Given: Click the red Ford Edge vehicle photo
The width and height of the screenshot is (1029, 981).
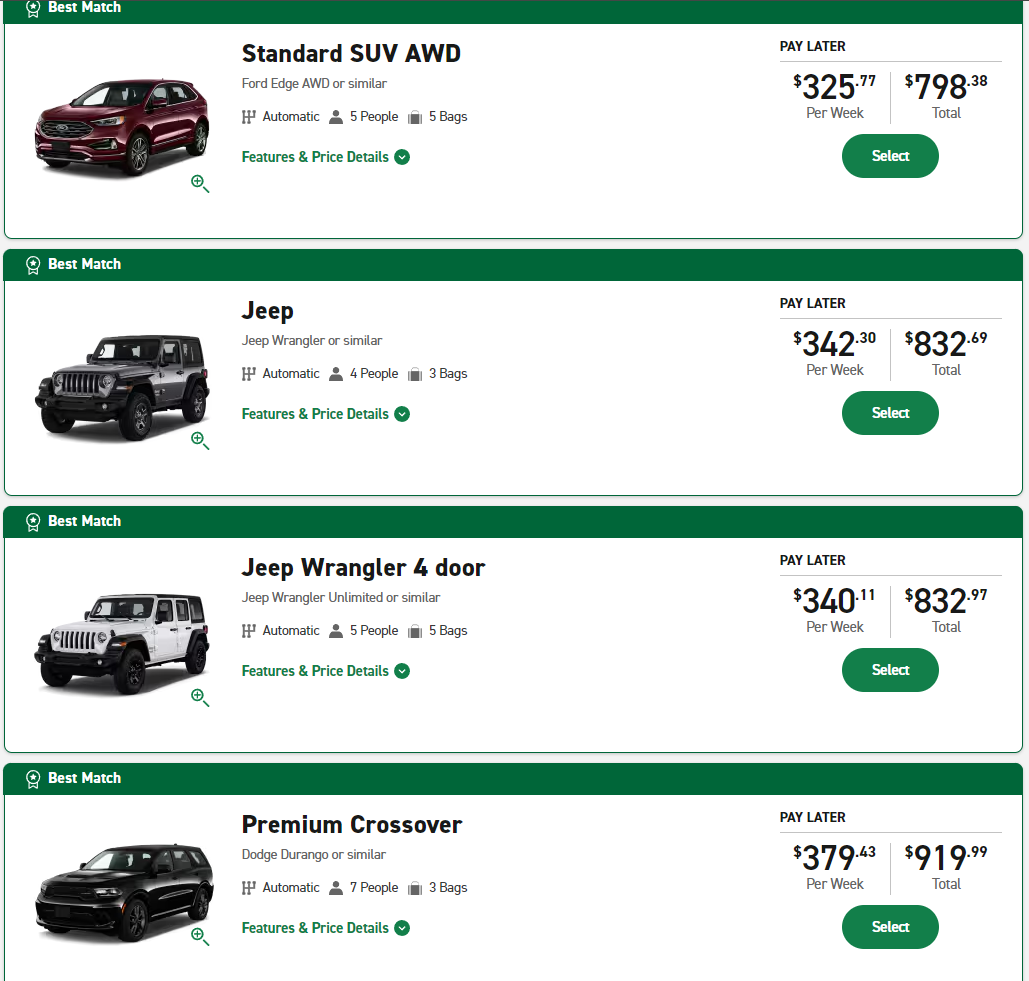Looking at the screenshot, I should pyautogui.click(x=122, y=127).
